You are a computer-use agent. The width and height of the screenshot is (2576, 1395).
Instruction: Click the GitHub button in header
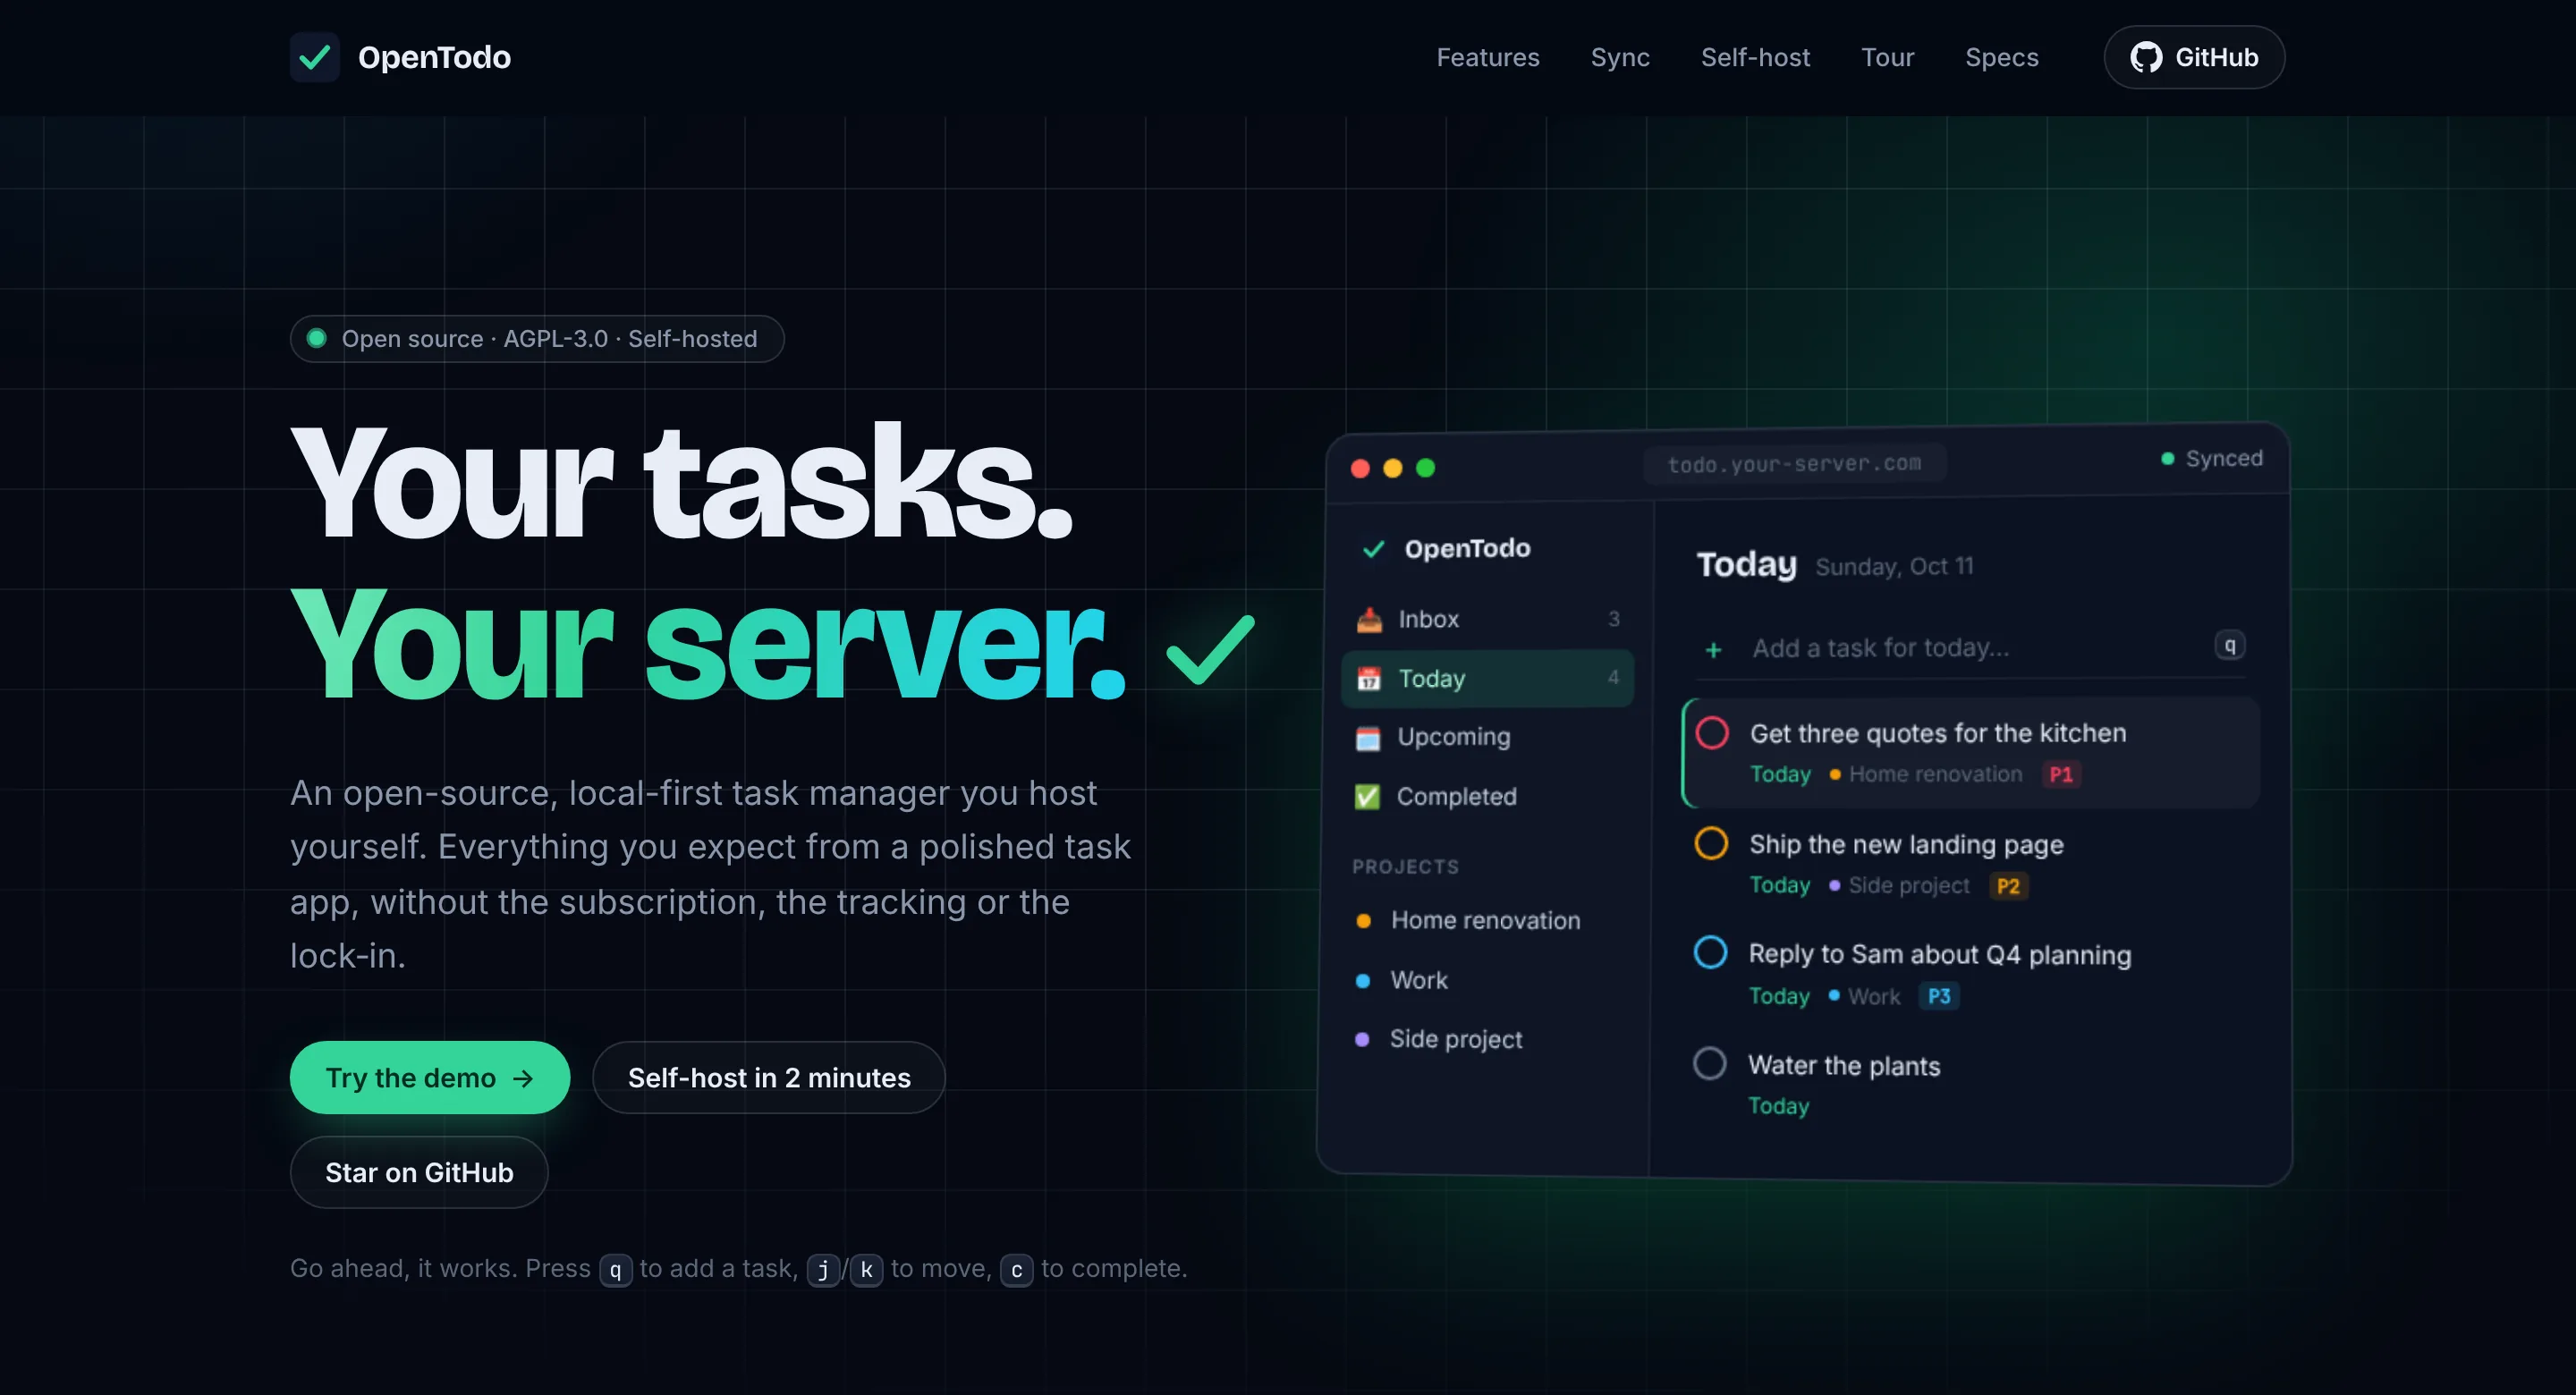pyautogui.click(x=2194, y=57)
